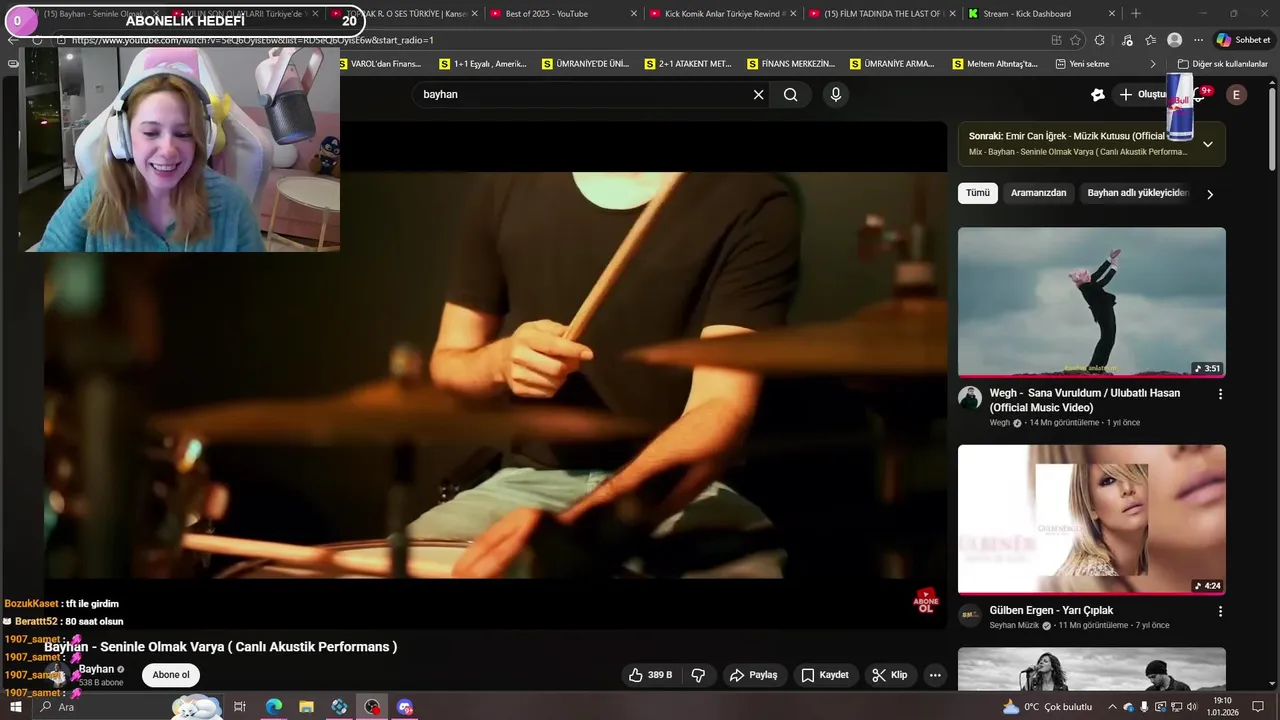The width and height of the screenshot is (1280, 720).
Task: Expand the Sonraki mix playlist panel
Action: pos(1208,144)
